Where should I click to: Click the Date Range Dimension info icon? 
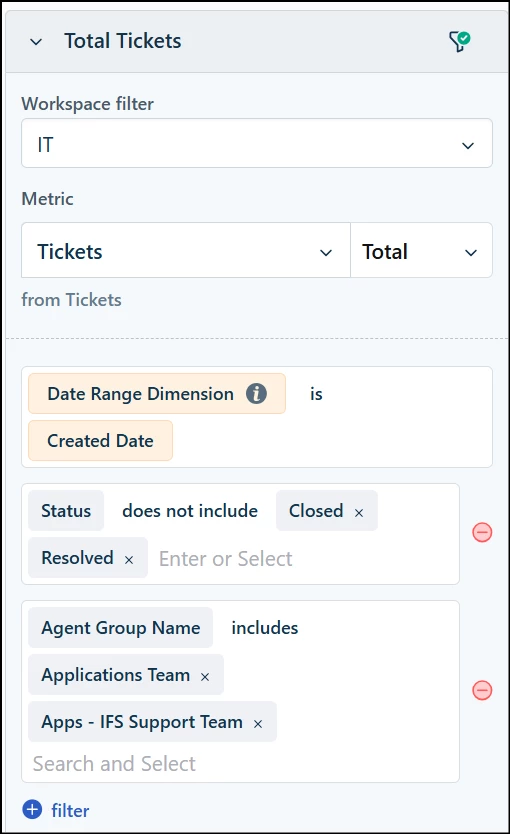[256, 394]
